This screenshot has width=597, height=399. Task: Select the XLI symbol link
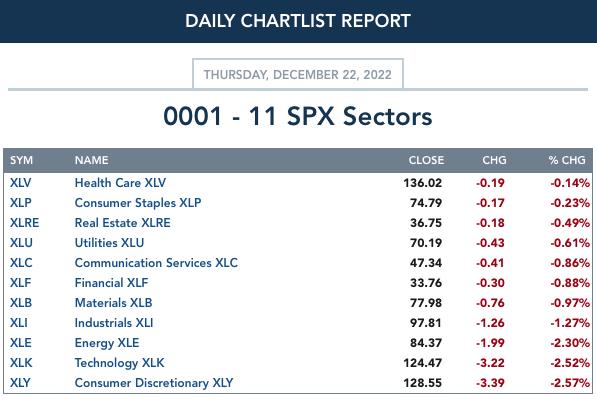point(19,323)
